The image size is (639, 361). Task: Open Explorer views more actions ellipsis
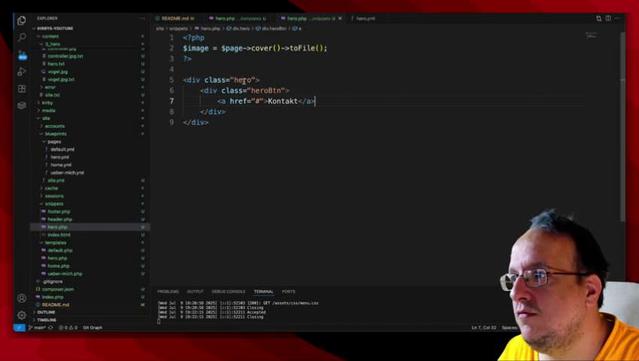(142, 18)
